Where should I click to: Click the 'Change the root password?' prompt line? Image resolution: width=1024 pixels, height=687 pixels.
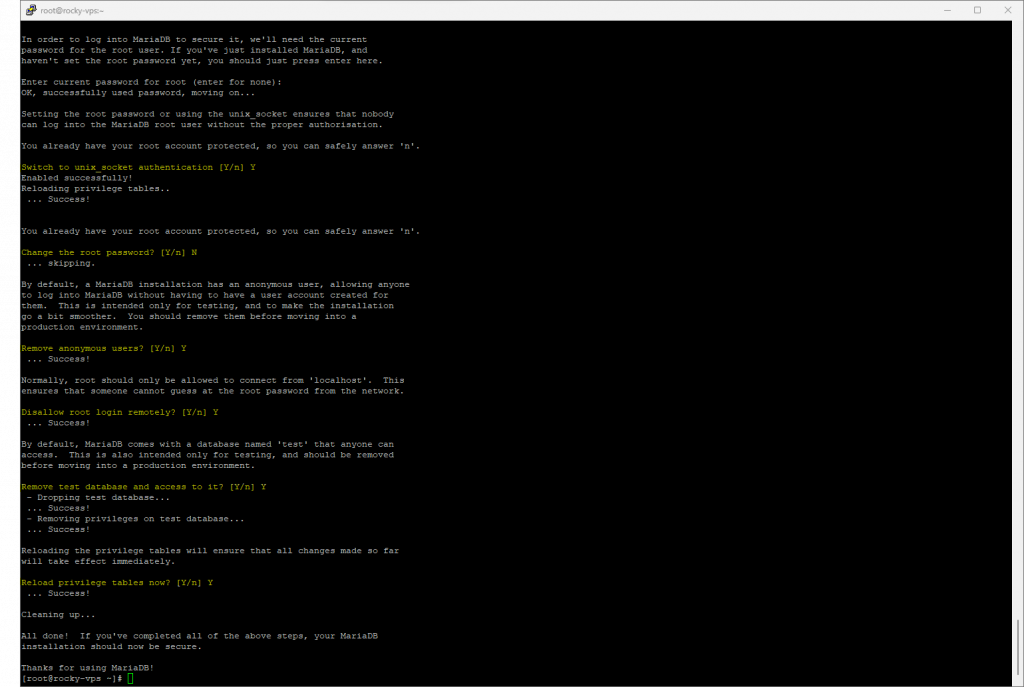coord(109,252)
